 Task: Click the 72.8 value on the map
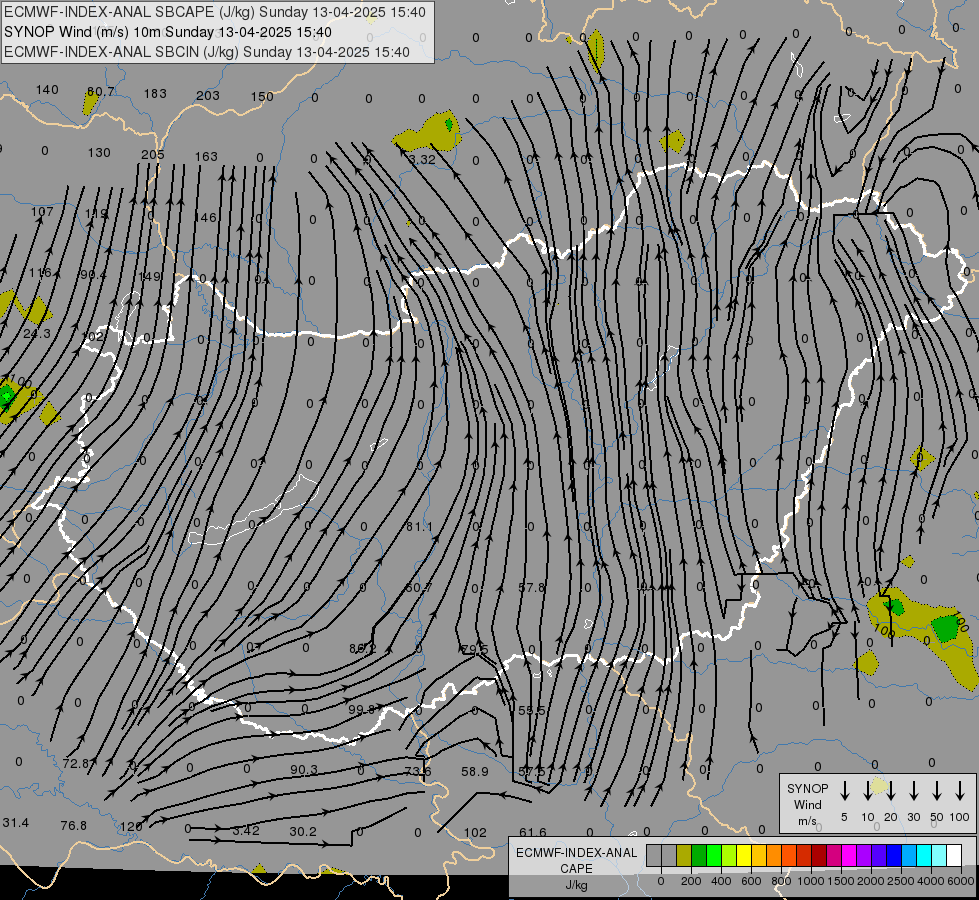coord(76,763)
